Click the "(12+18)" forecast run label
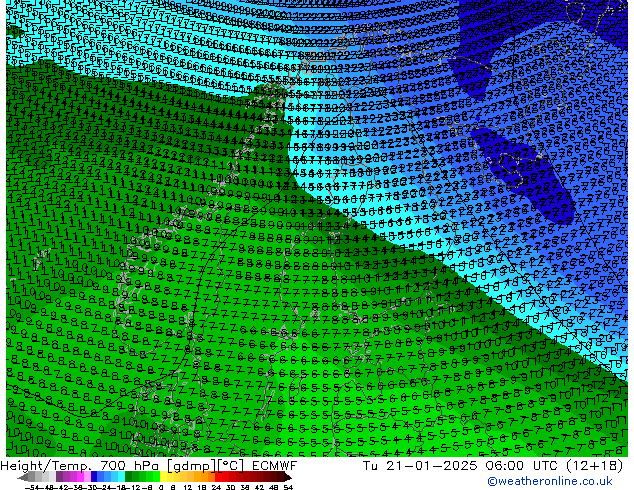The width and height of the screenshot is (634, 490). point(594,466)
